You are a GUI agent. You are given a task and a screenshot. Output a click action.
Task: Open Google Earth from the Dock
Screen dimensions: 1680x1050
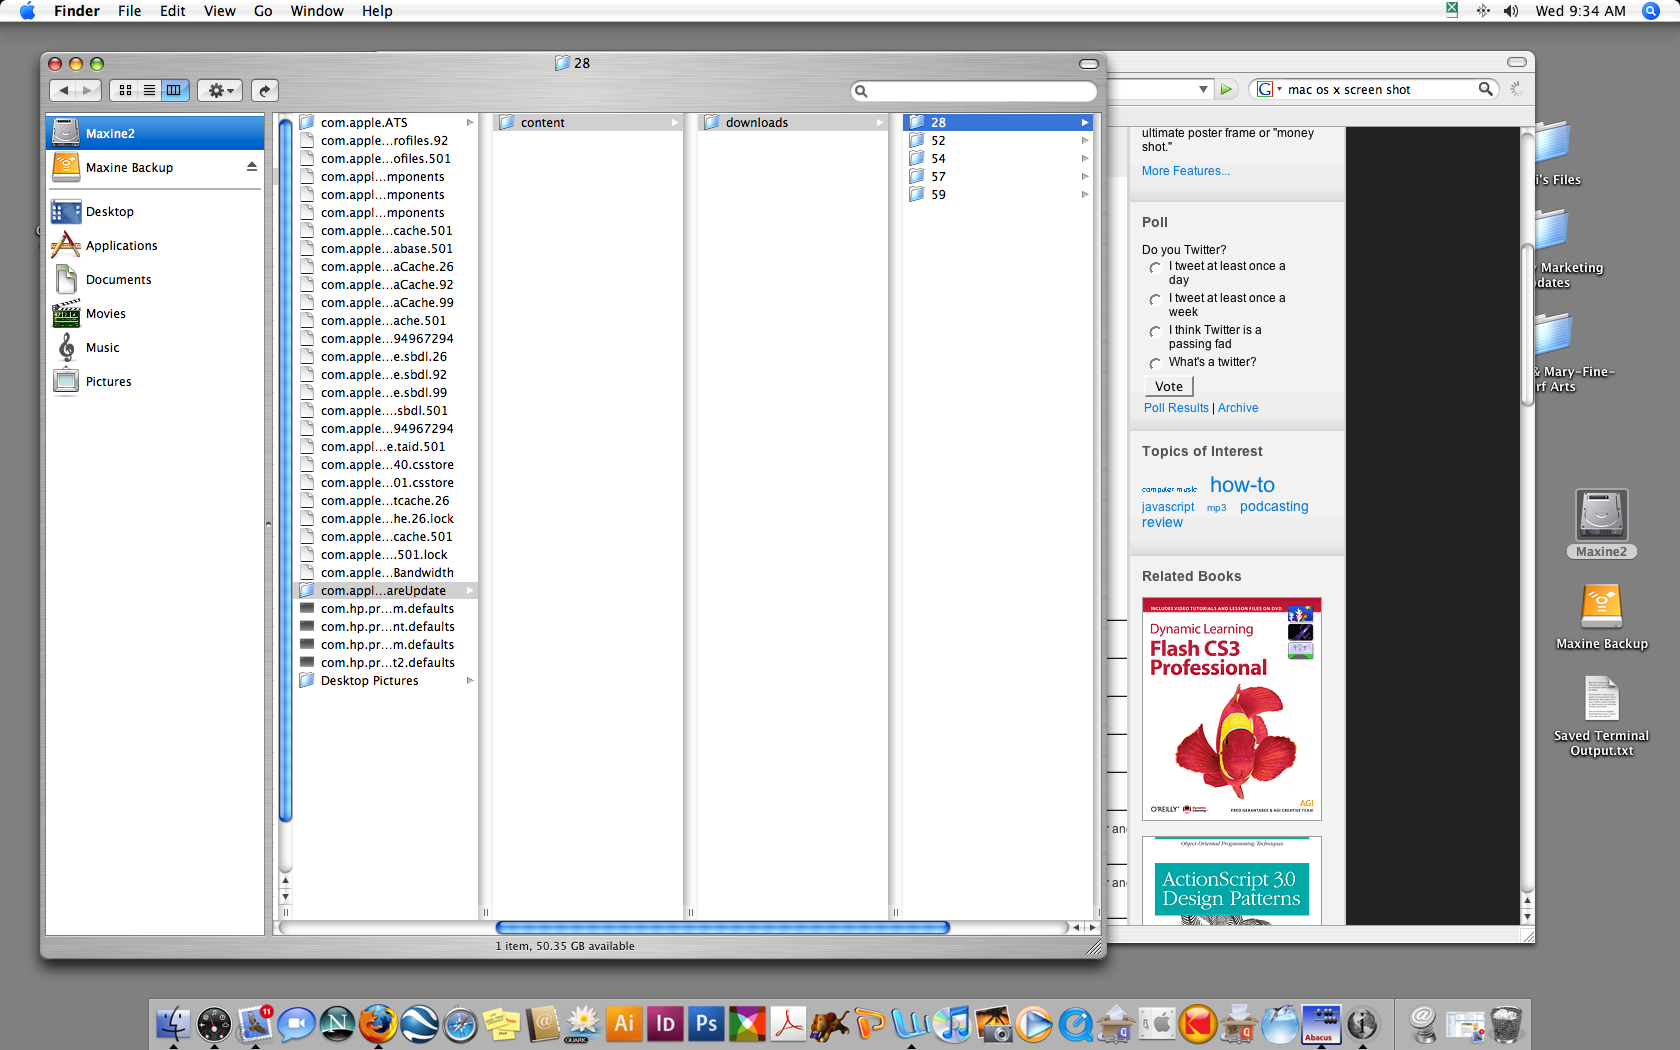point(419,1023)
